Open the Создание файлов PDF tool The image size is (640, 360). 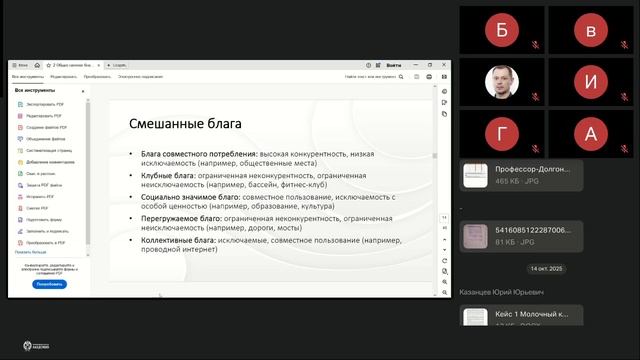(42, 127)
